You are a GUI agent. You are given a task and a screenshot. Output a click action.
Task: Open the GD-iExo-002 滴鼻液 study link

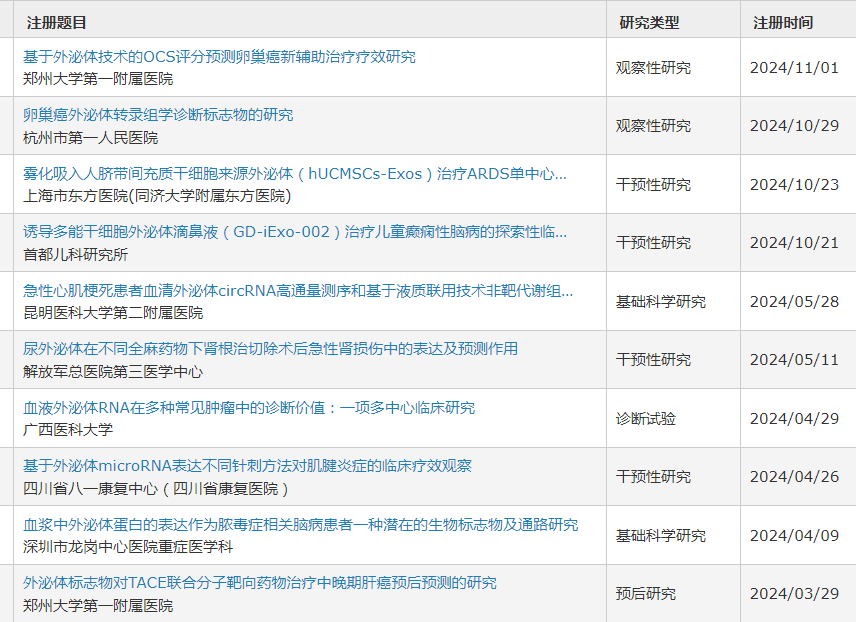(294, 232)
